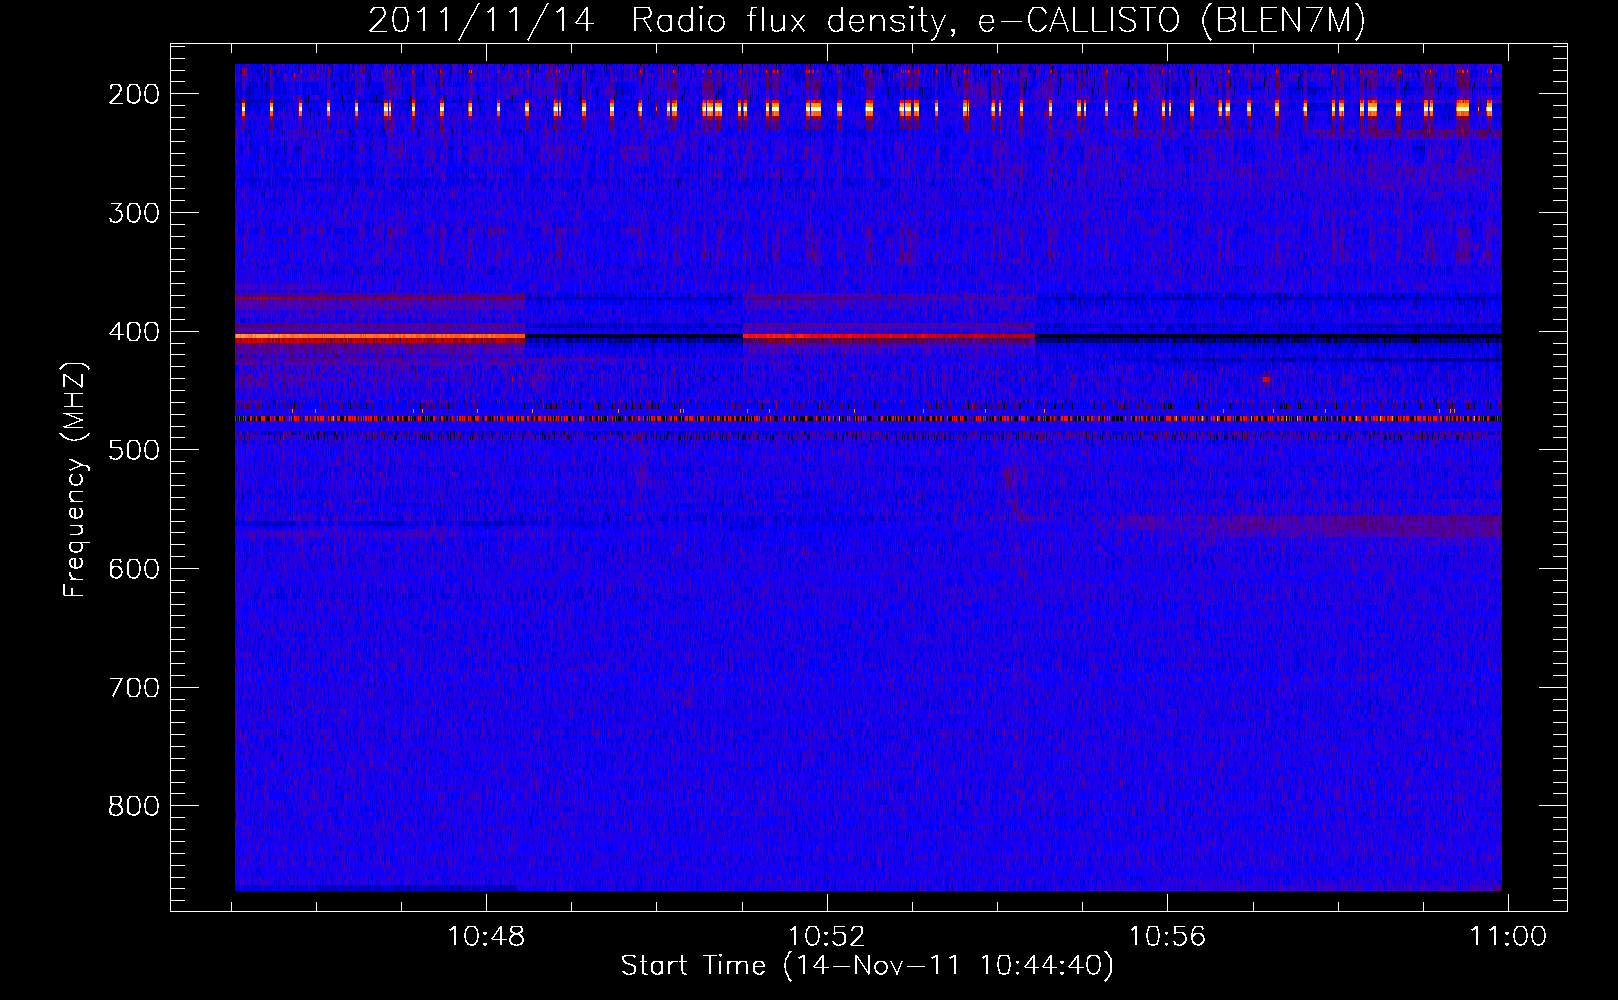Click the Start Time axis label
Image resolution: width=1618 pixels, height=1000 pixels.
(867, 966)
